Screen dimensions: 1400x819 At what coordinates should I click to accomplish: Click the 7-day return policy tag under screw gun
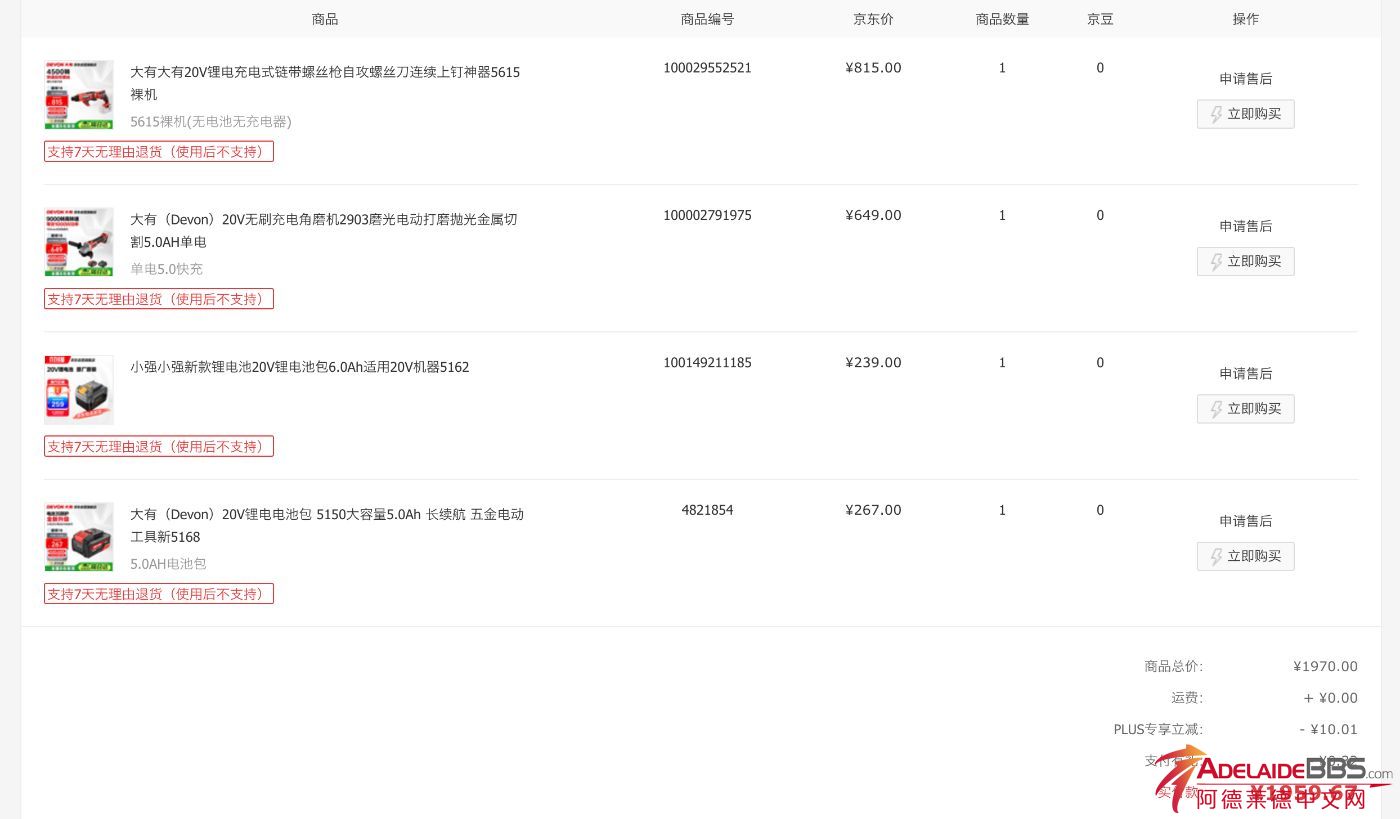(x=159, y=152)
